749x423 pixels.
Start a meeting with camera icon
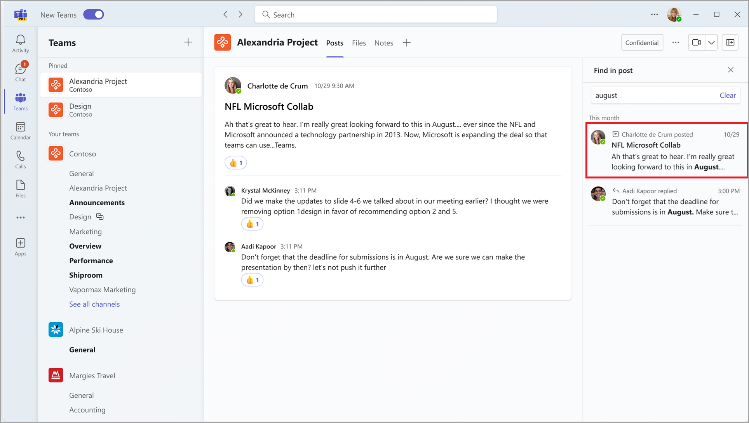696,42
